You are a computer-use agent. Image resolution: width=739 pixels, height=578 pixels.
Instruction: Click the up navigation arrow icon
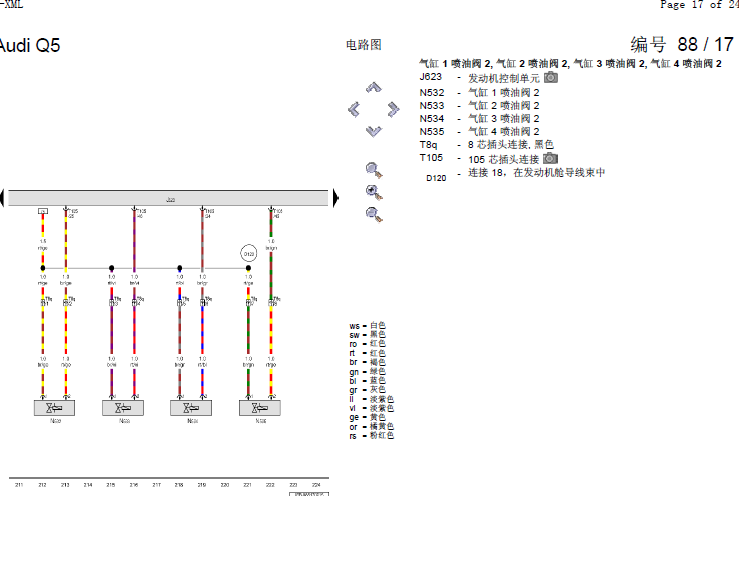click(374, 87)
